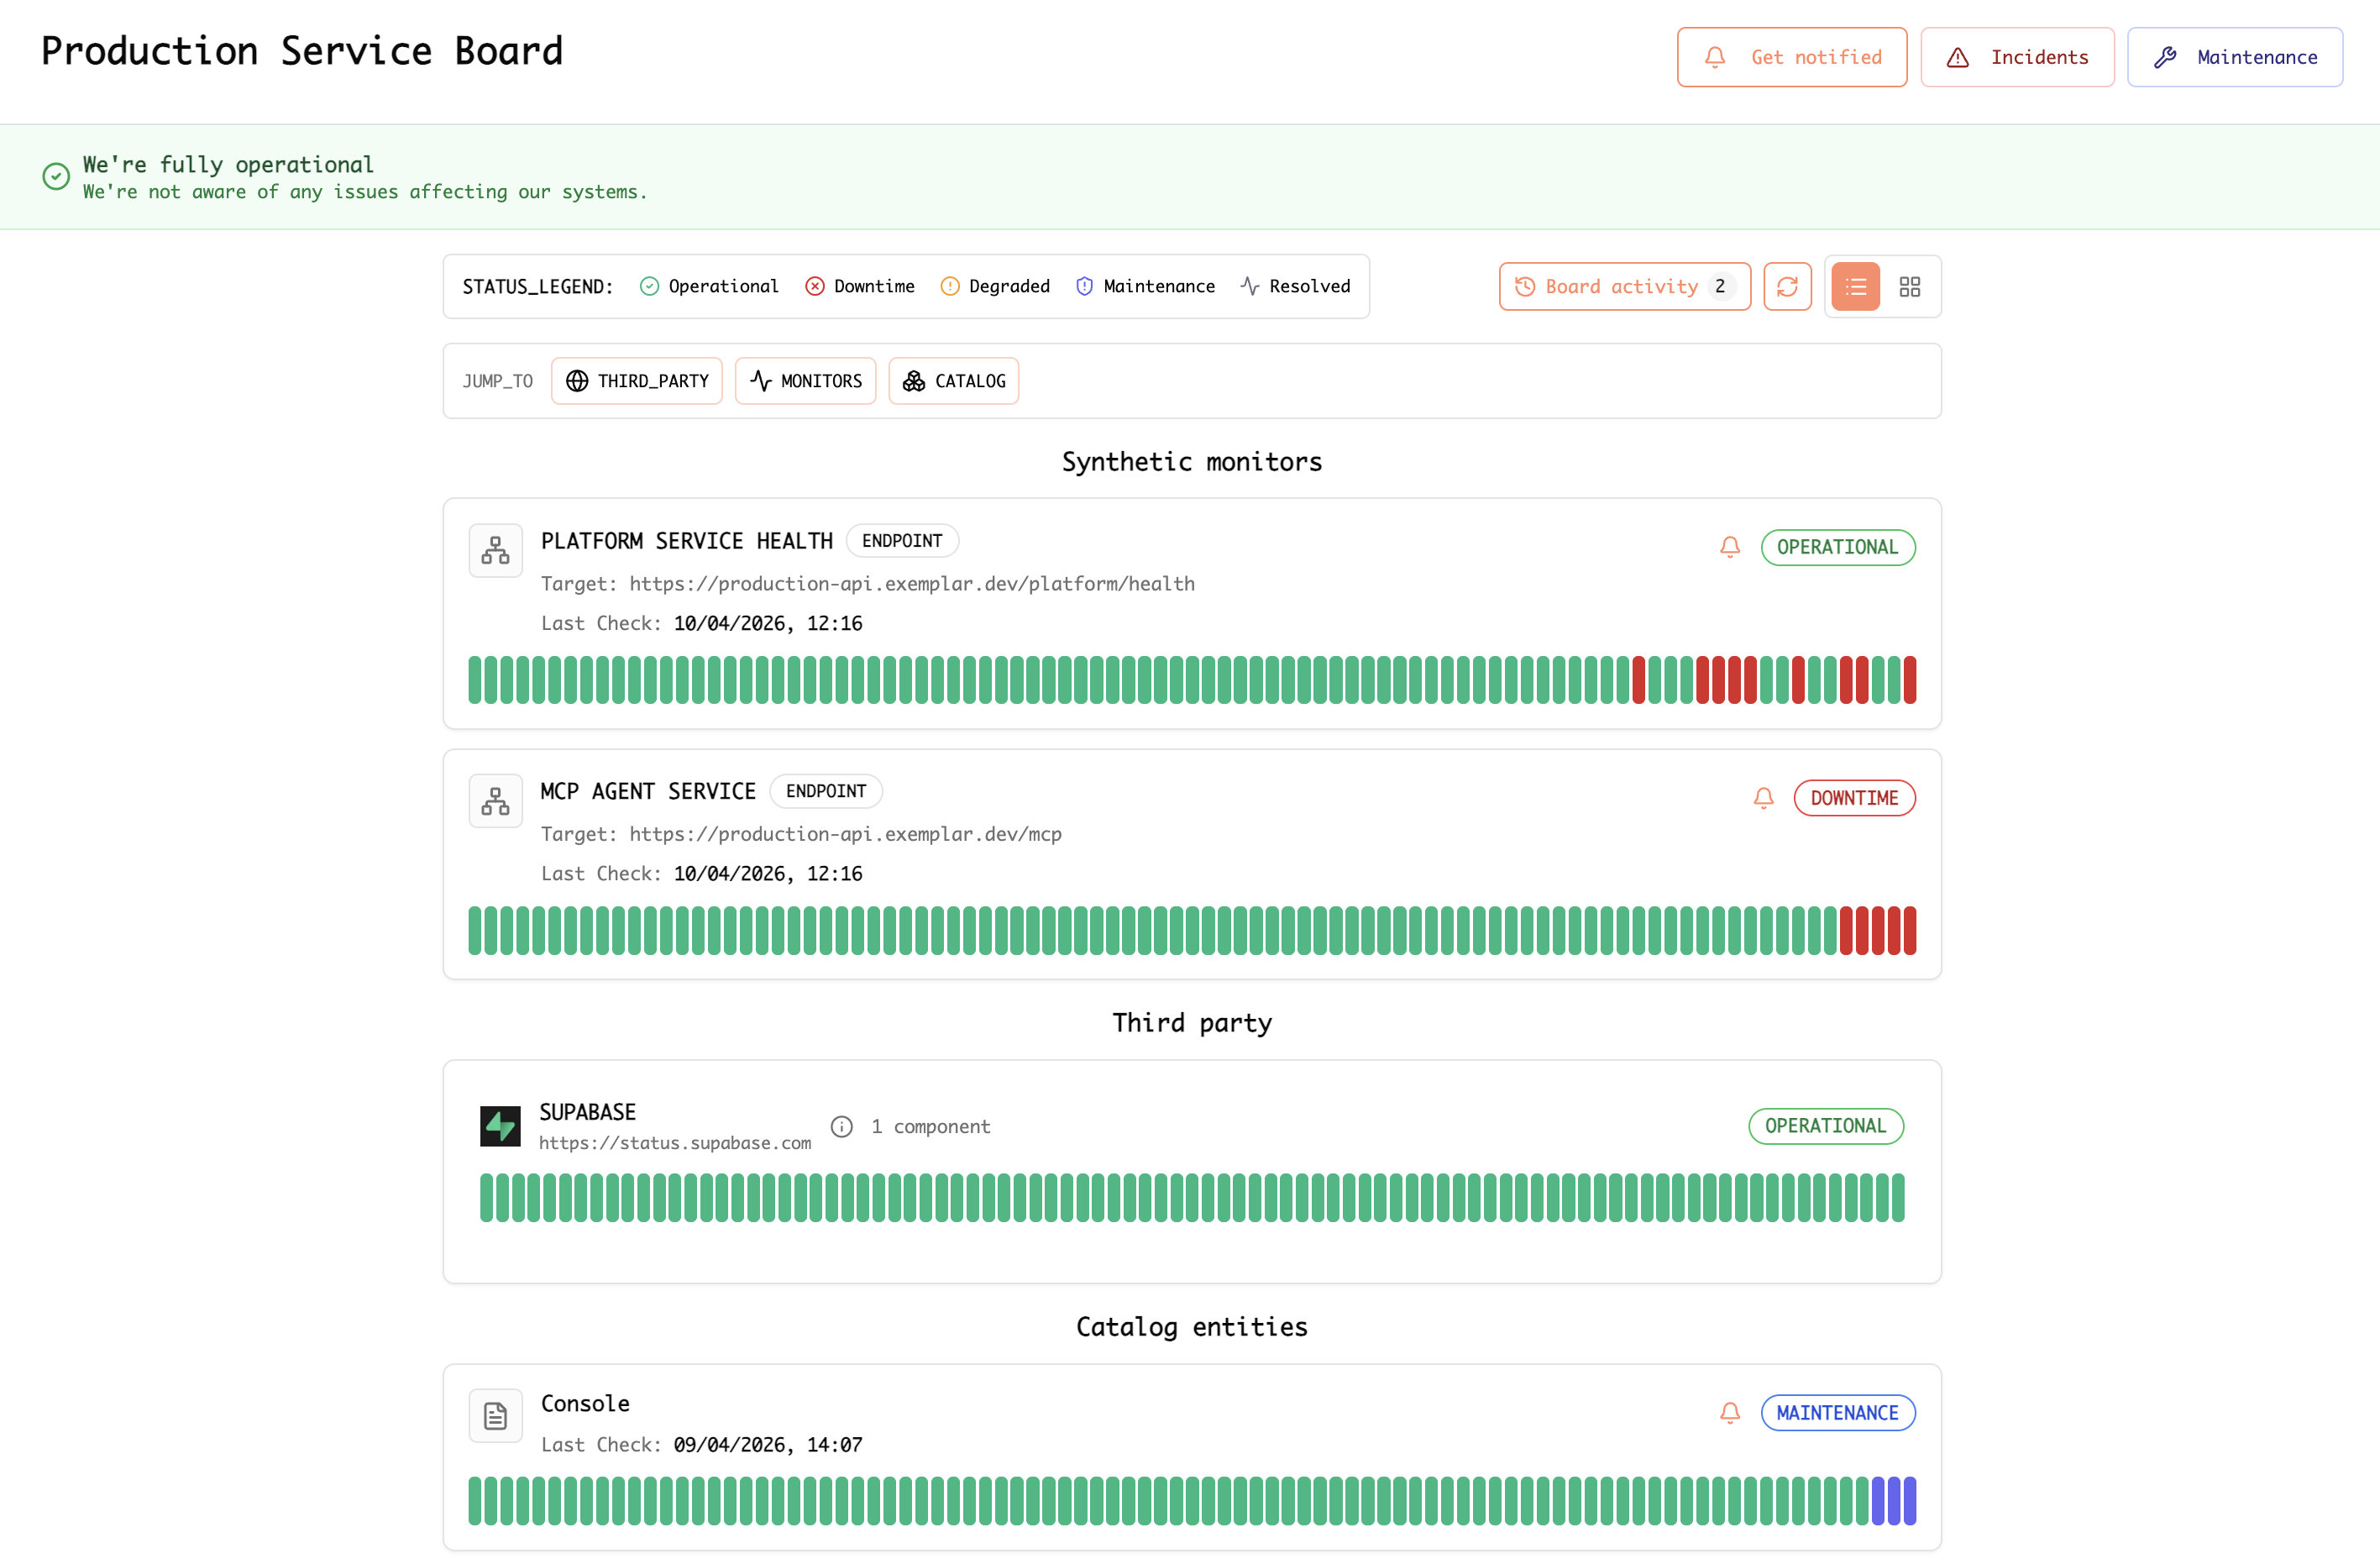Click the Supabase logo

coord(500,1126)
